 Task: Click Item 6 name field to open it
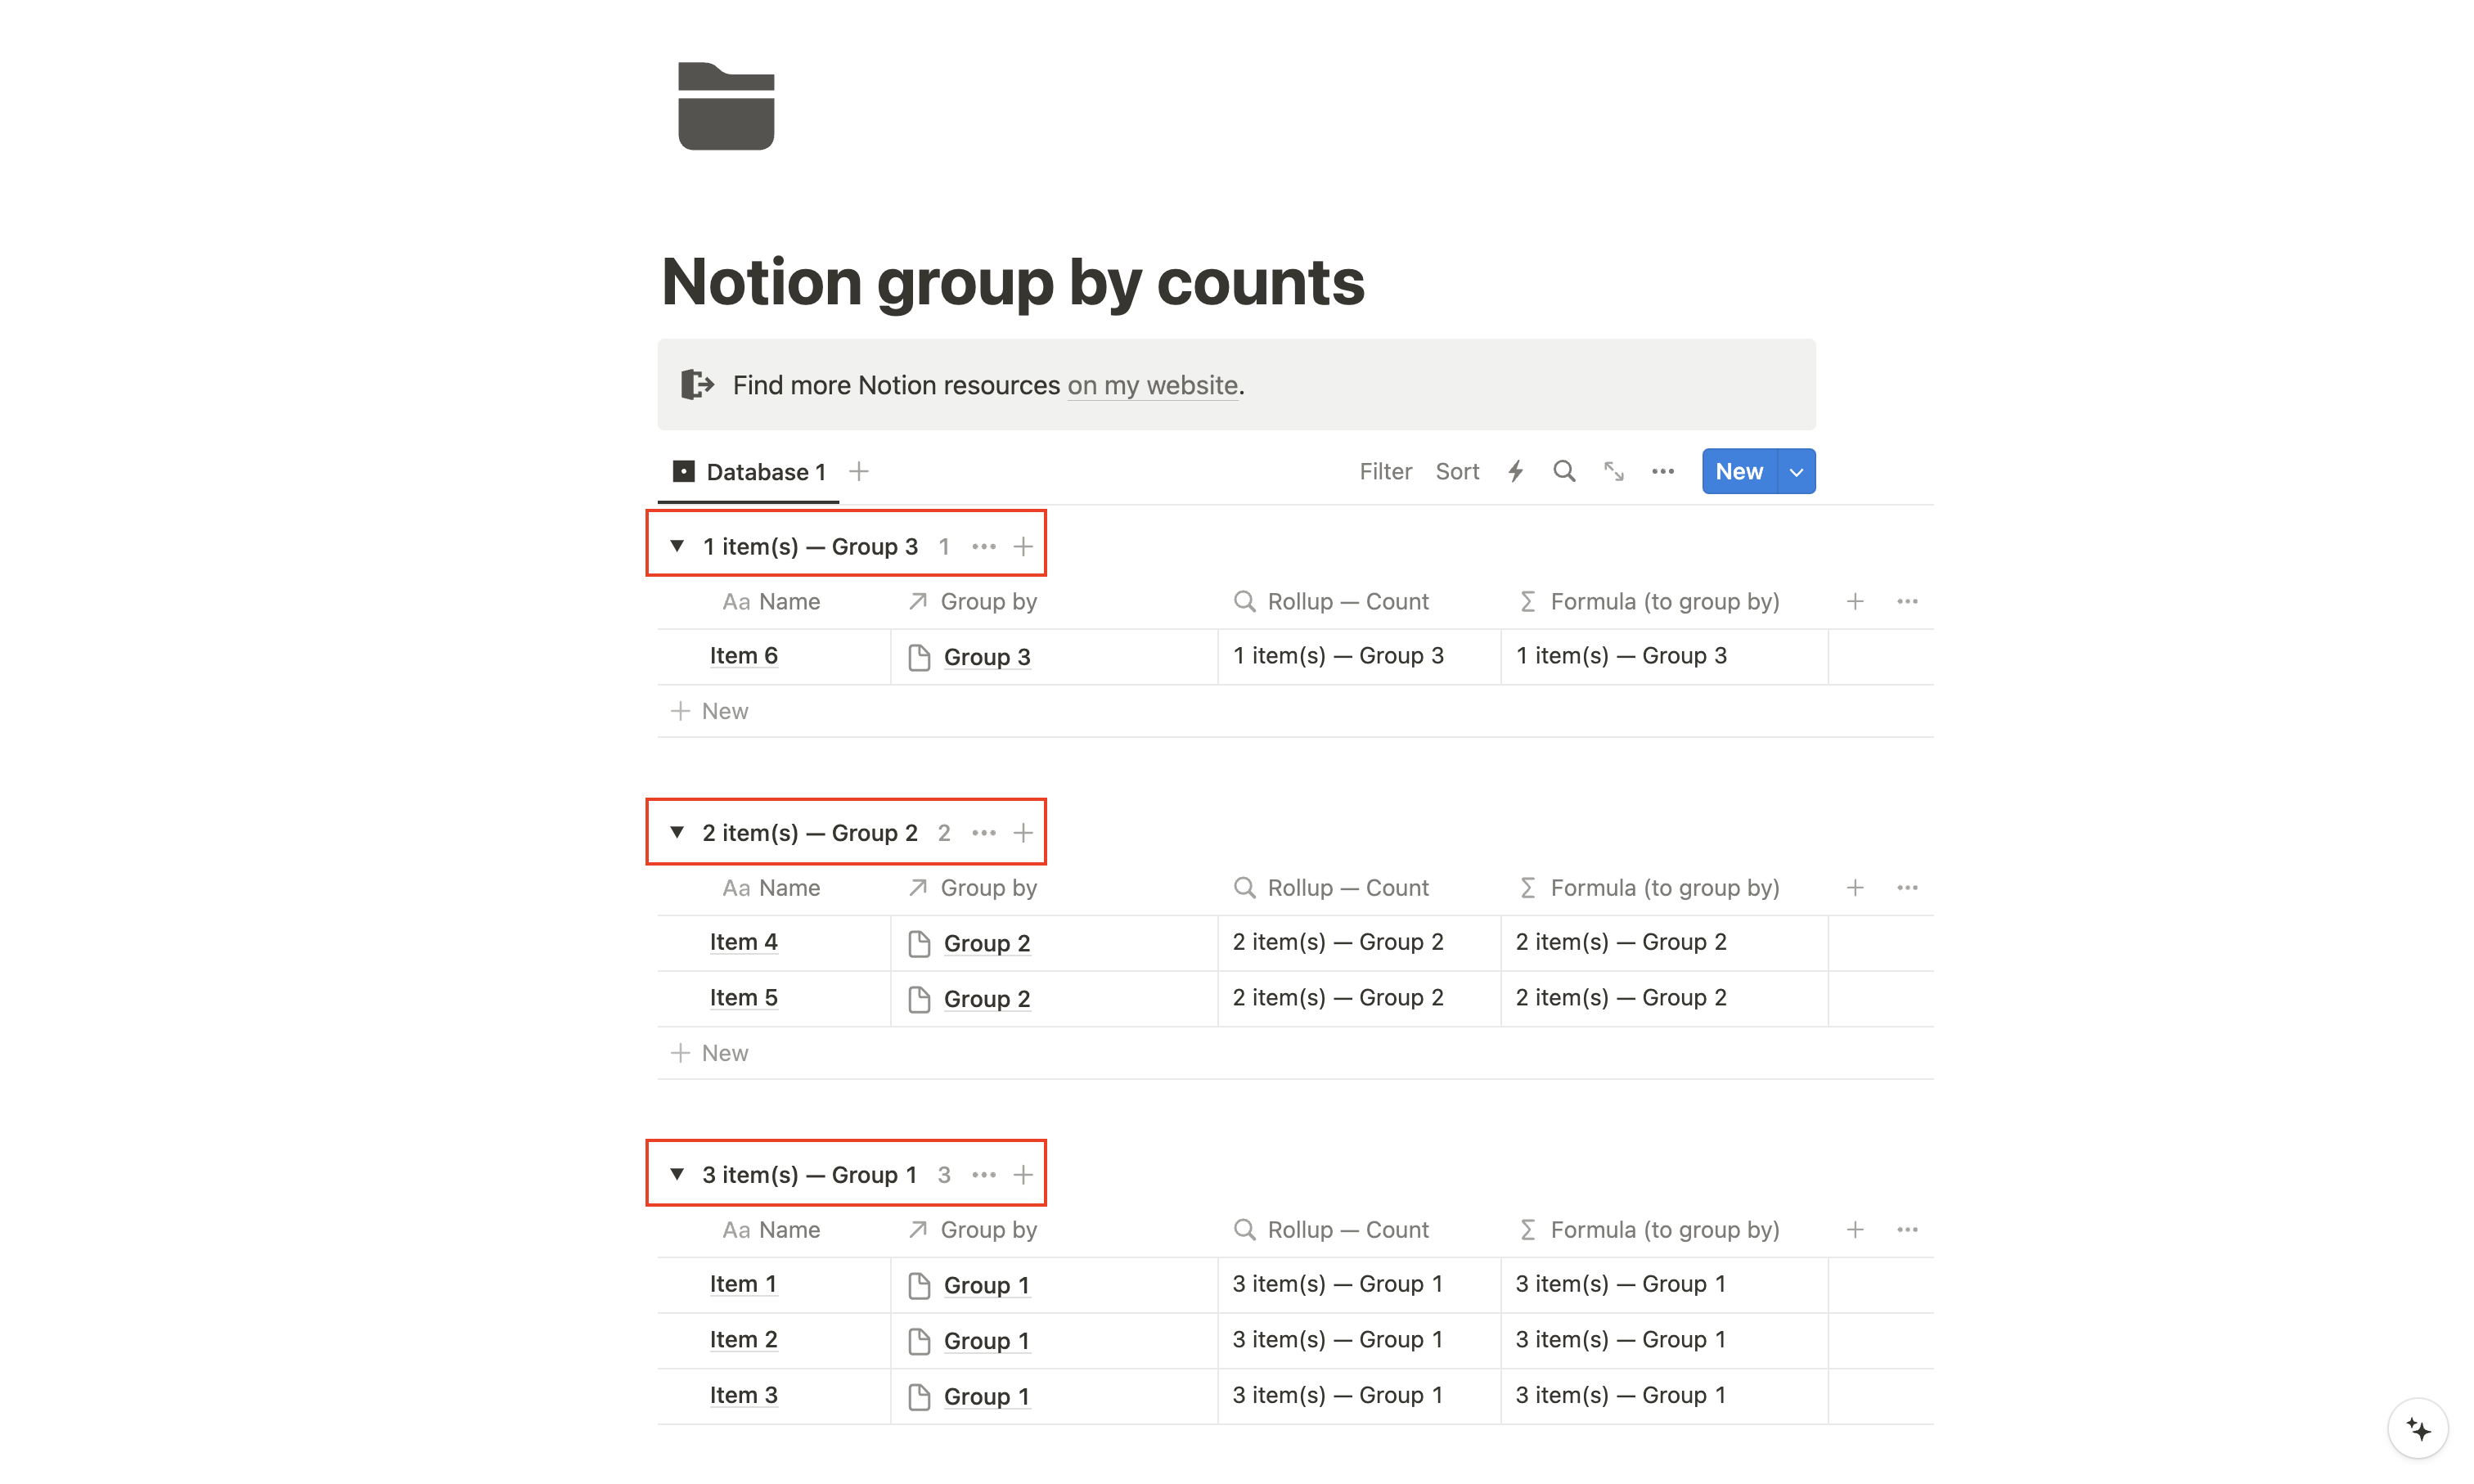pos(742,655)
